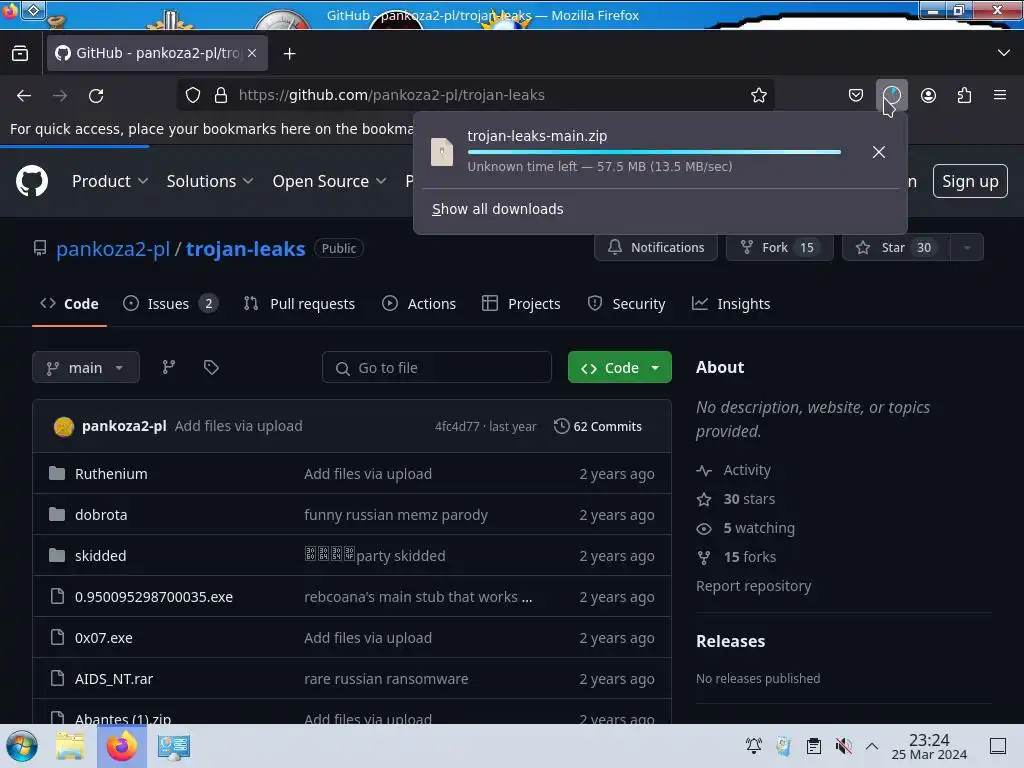Screen dimensions: 1024x768
Task: Click the trojan-leaks-main.zip file icon
Action: (x=442, y=152)
